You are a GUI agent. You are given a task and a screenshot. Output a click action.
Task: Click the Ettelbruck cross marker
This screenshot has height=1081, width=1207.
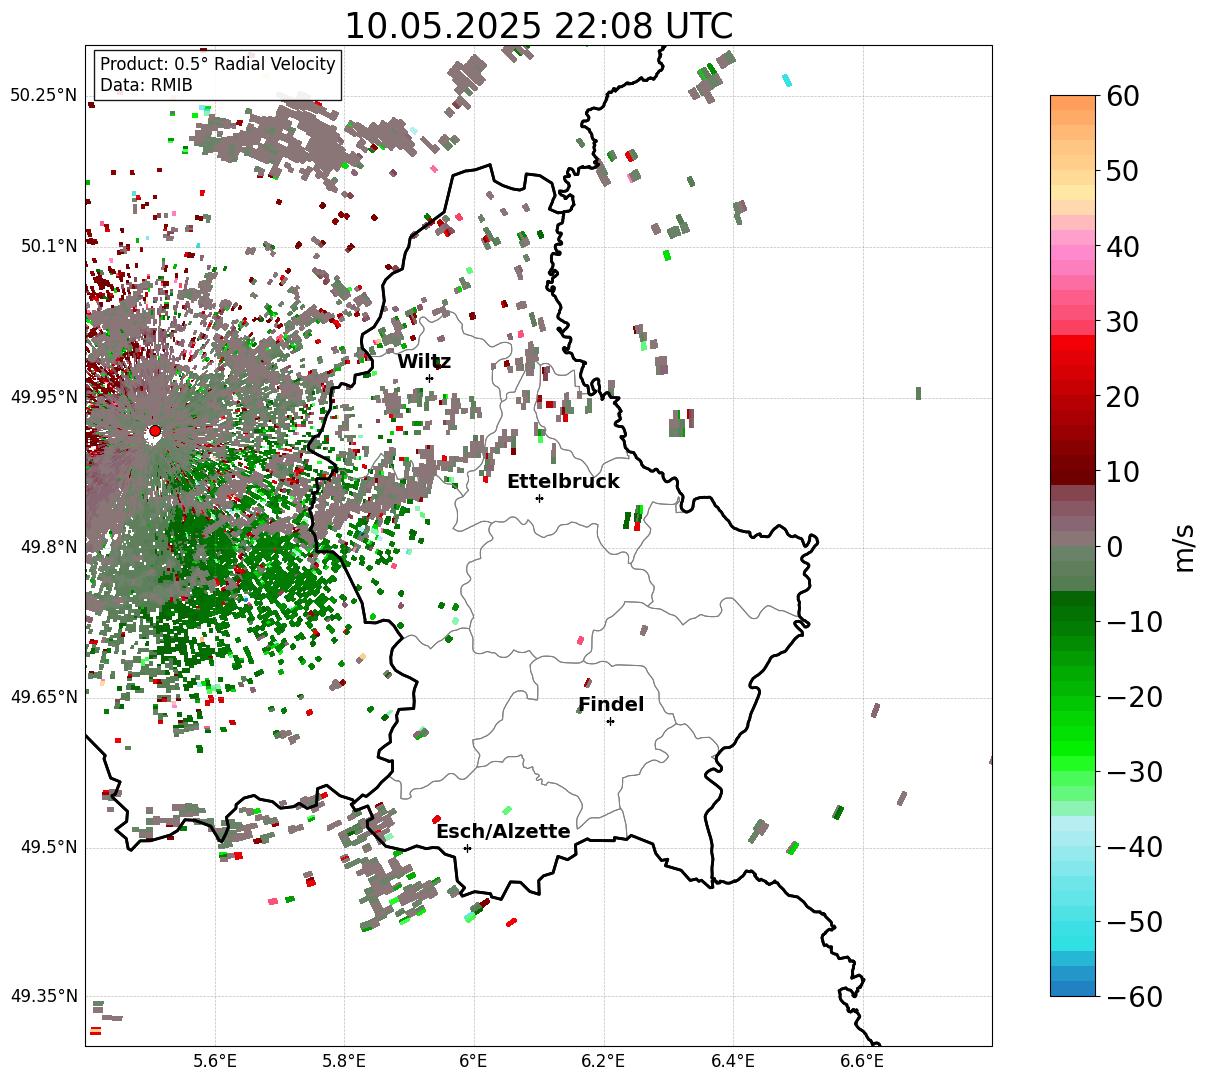tap(540, 498)
